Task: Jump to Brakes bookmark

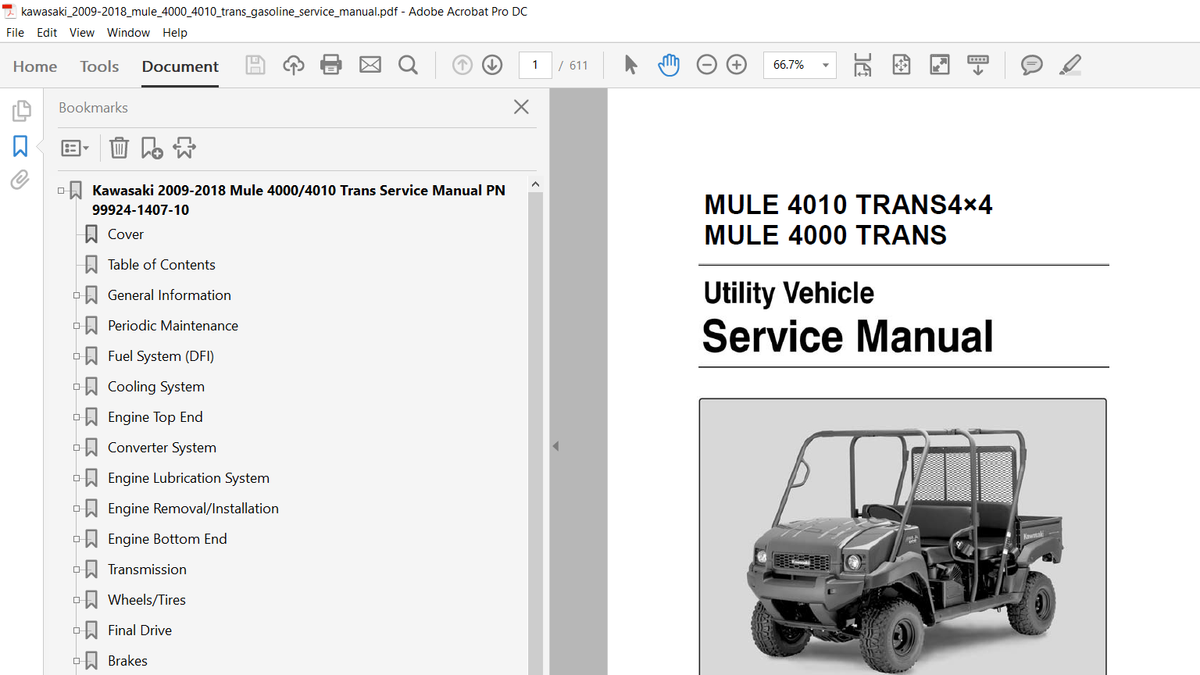Action: (x=127, y=661)
